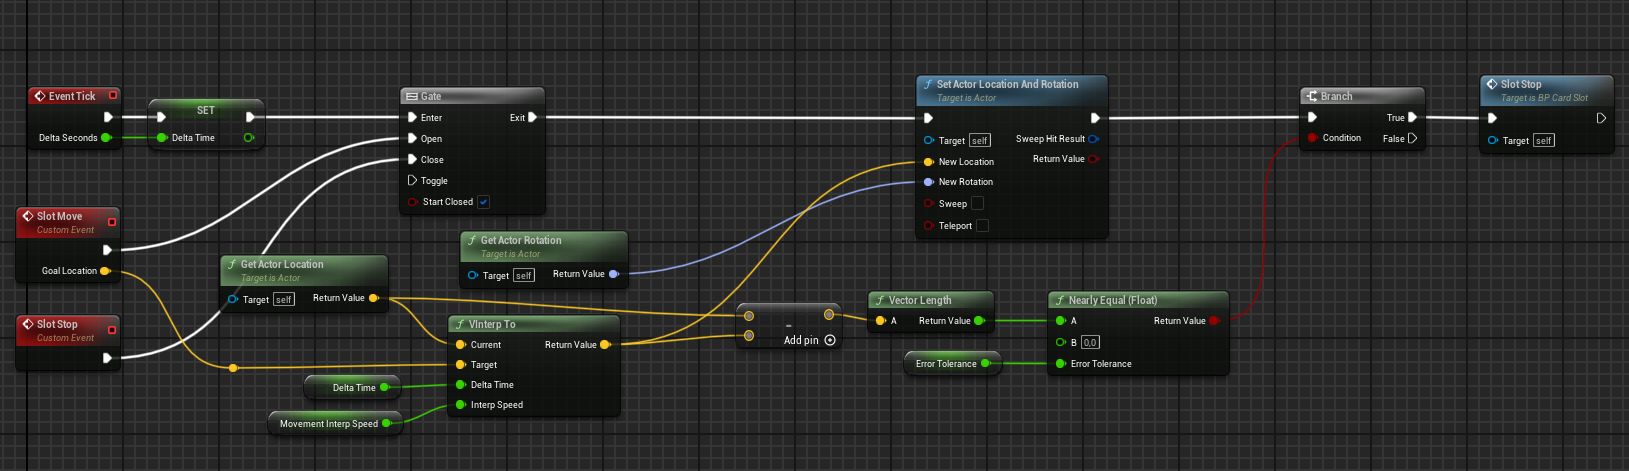The width and height of the screenshot is (1629, 471).
Task: Select the Movement Interp Speed variable node
Action: [x=328, y=424]
